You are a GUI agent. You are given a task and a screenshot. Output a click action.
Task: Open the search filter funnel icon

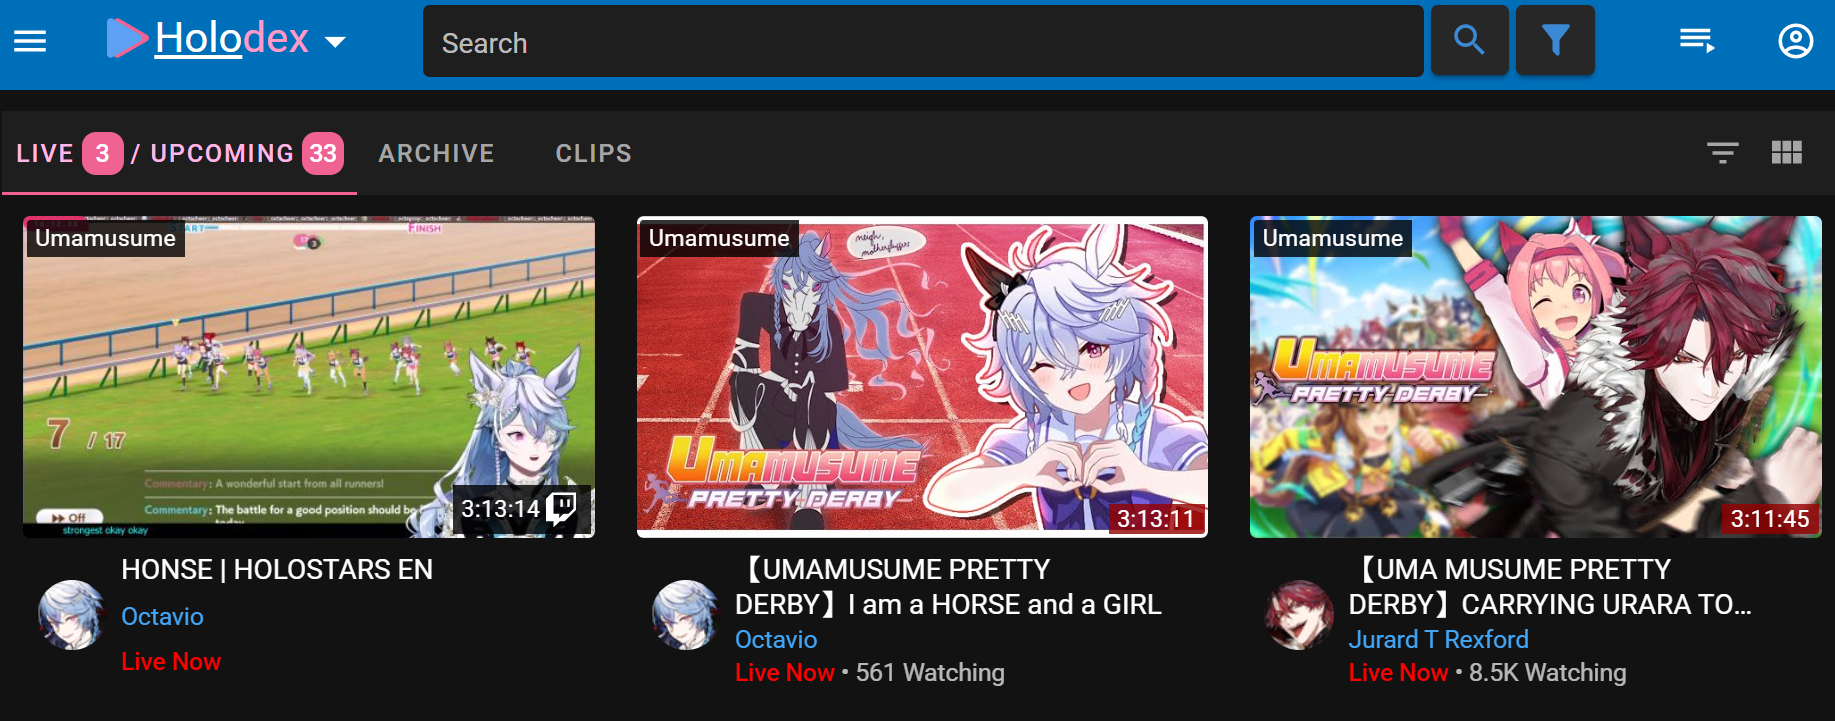1555,41
